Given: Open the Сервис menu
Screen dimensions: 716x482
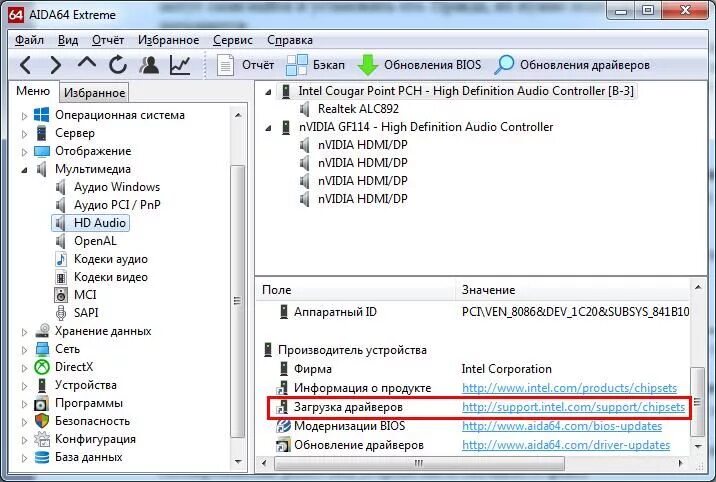Looking at the screenshot, I should click(233, 40).
